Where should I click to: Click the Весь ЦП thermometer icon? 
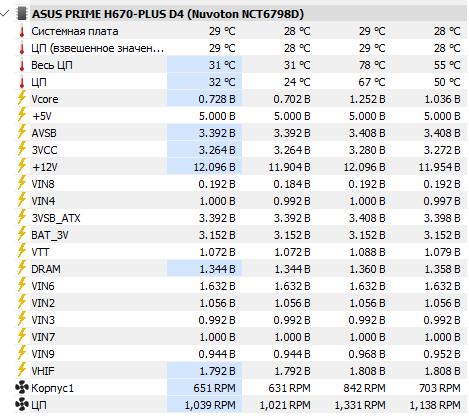22,65
